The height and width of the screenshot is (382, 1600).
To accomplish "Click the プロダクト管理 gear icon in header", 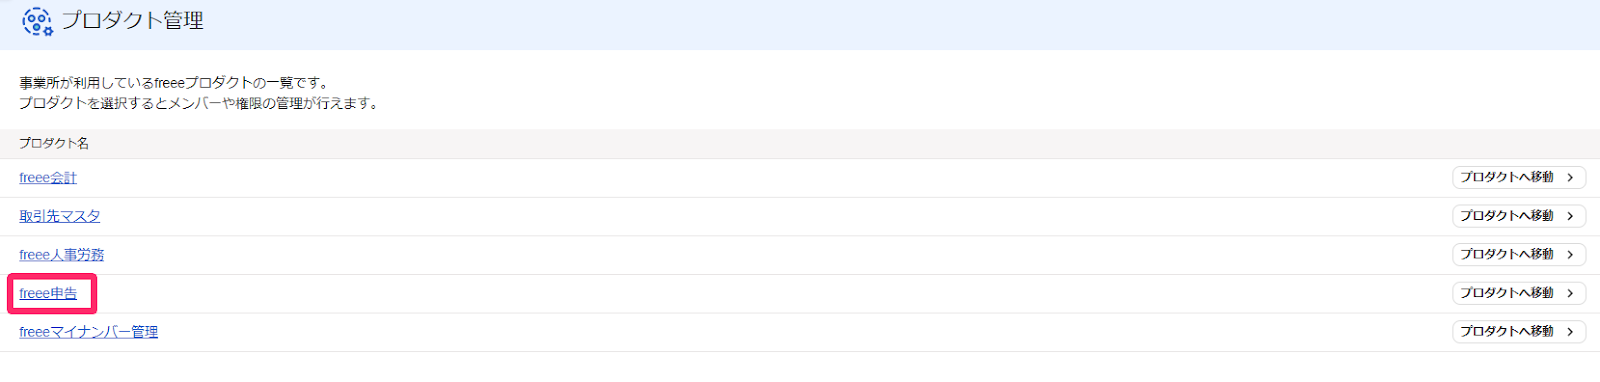I will pos(37,21).
